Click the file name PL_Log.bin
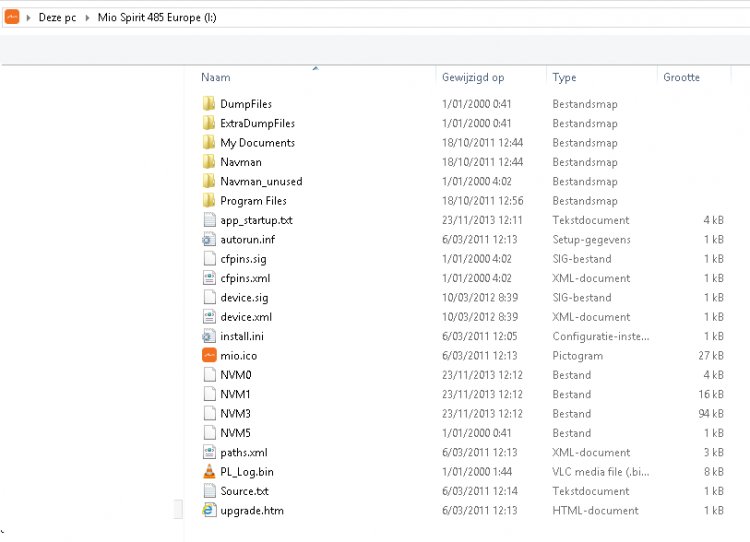This screenshot has height=542, width=750. coord(247,472)
